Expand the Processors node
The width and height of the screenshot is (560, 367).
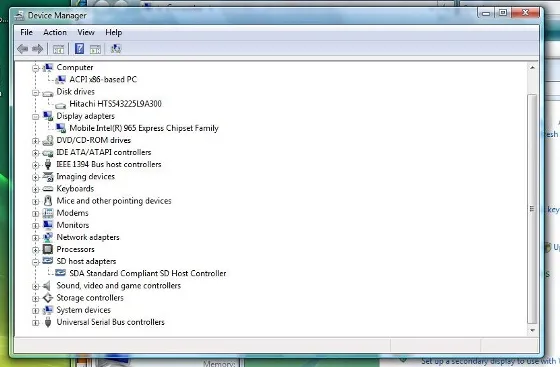click(35, 250)
